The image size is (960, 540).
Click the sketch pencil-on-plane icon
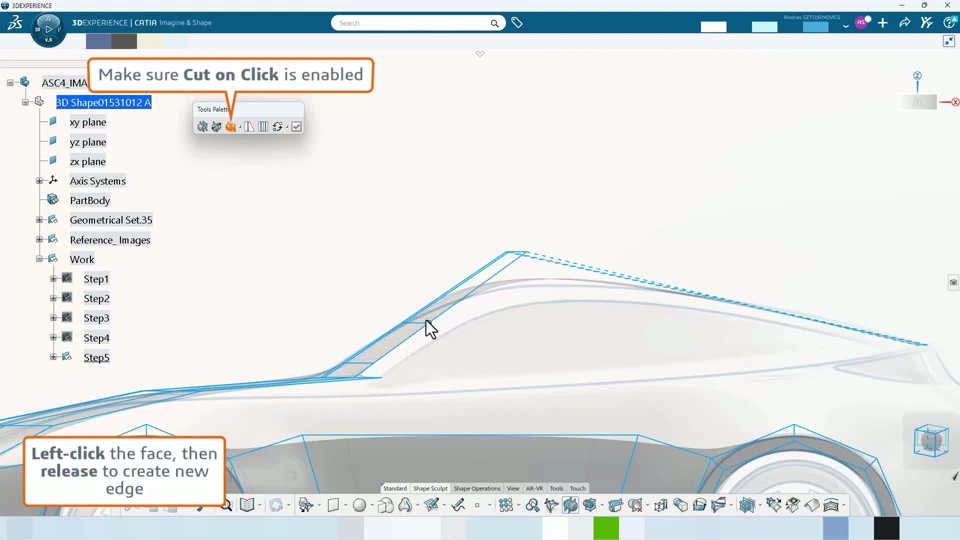pyautogui.click(x=432, y=505)
